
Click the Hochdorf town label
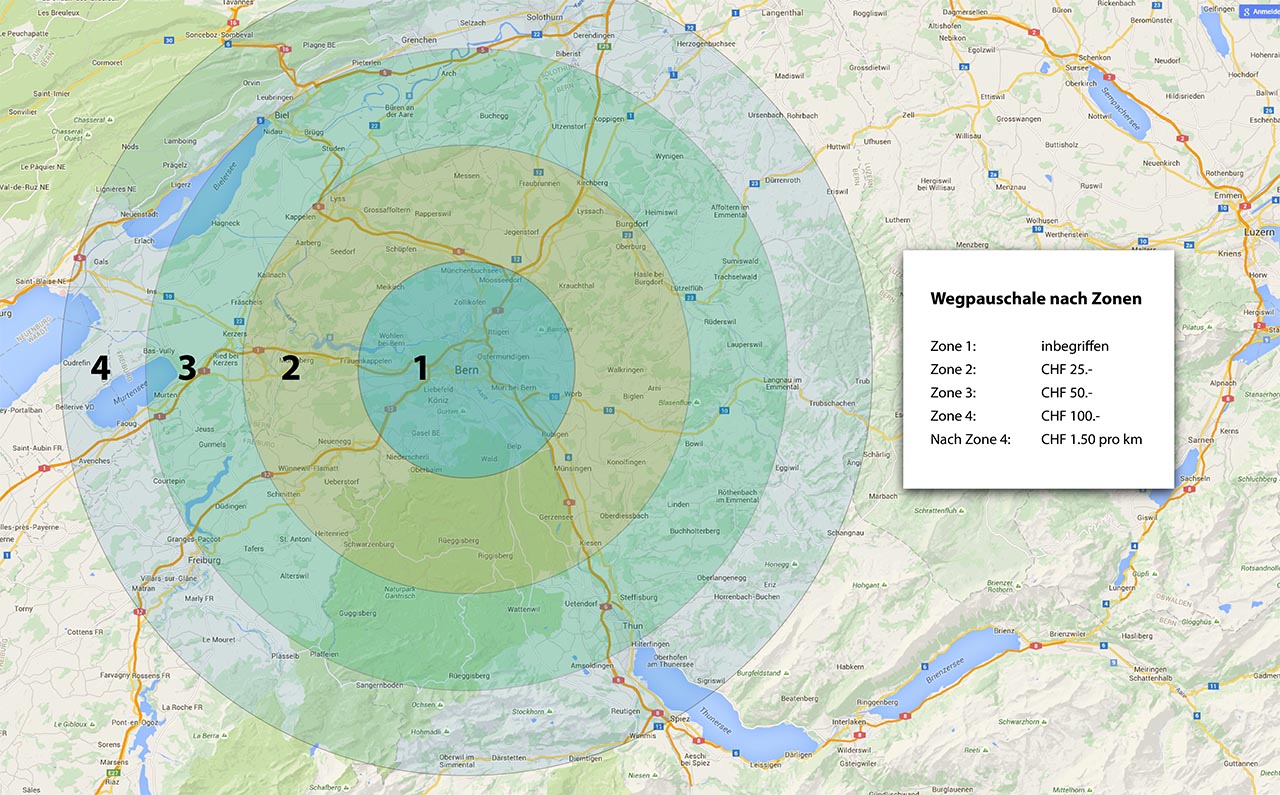(x=1243, y=75)
